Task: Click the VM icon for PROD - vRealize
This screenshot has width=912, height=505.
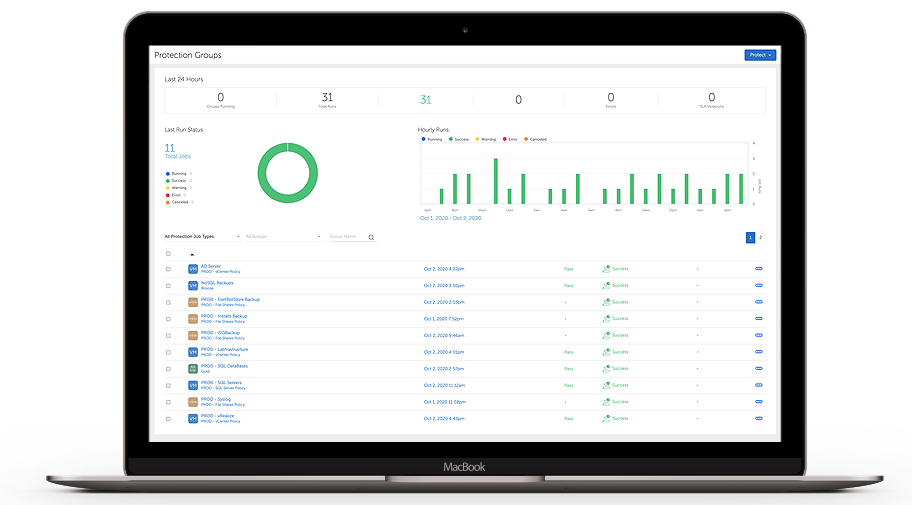Action: [x=193, y=418]
